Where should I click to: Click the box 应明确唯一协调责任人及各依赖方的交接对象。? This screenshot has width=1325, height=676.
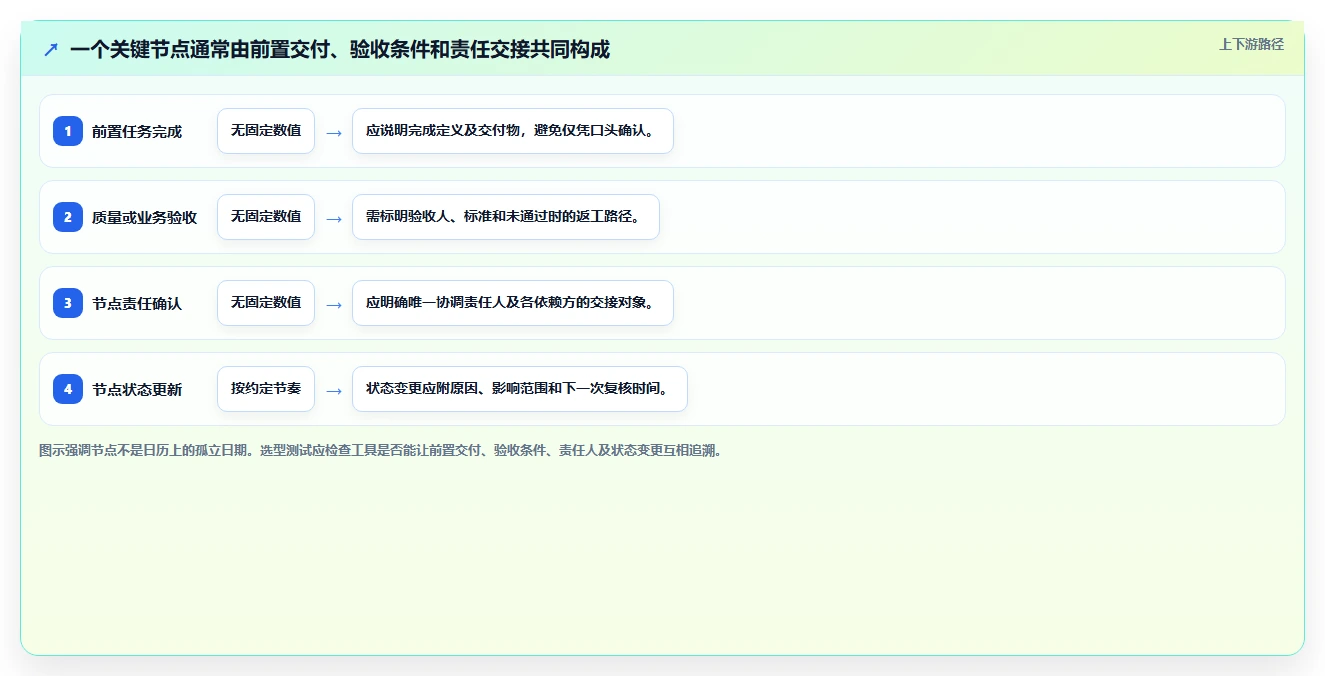[513, 303]
